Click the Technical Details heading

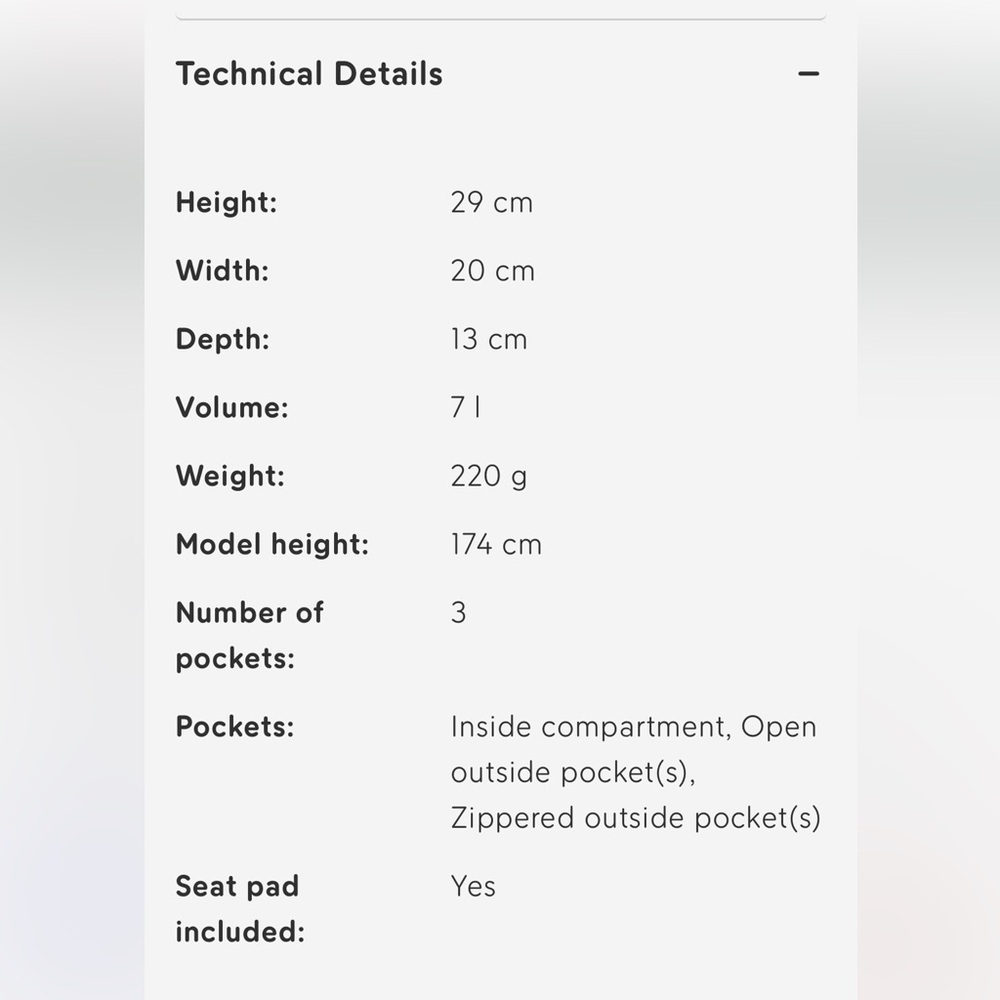click(x=309, y=74)
